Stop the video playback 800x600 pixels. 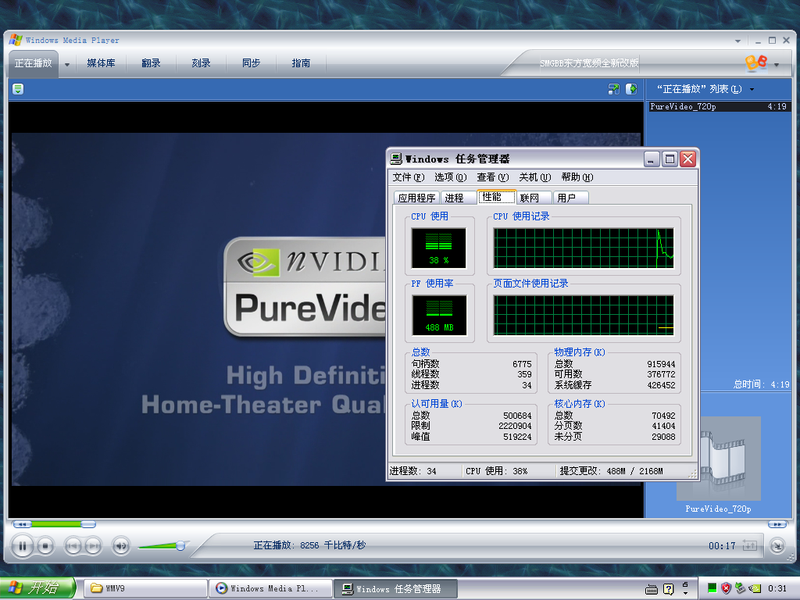click(x=45, y=546)
